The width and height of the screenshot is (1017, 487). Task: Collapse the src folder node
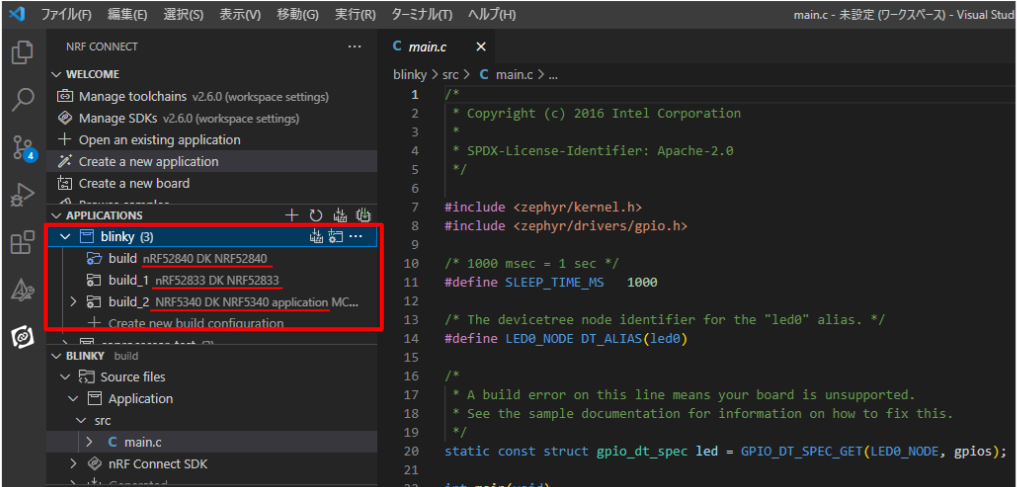80,420
